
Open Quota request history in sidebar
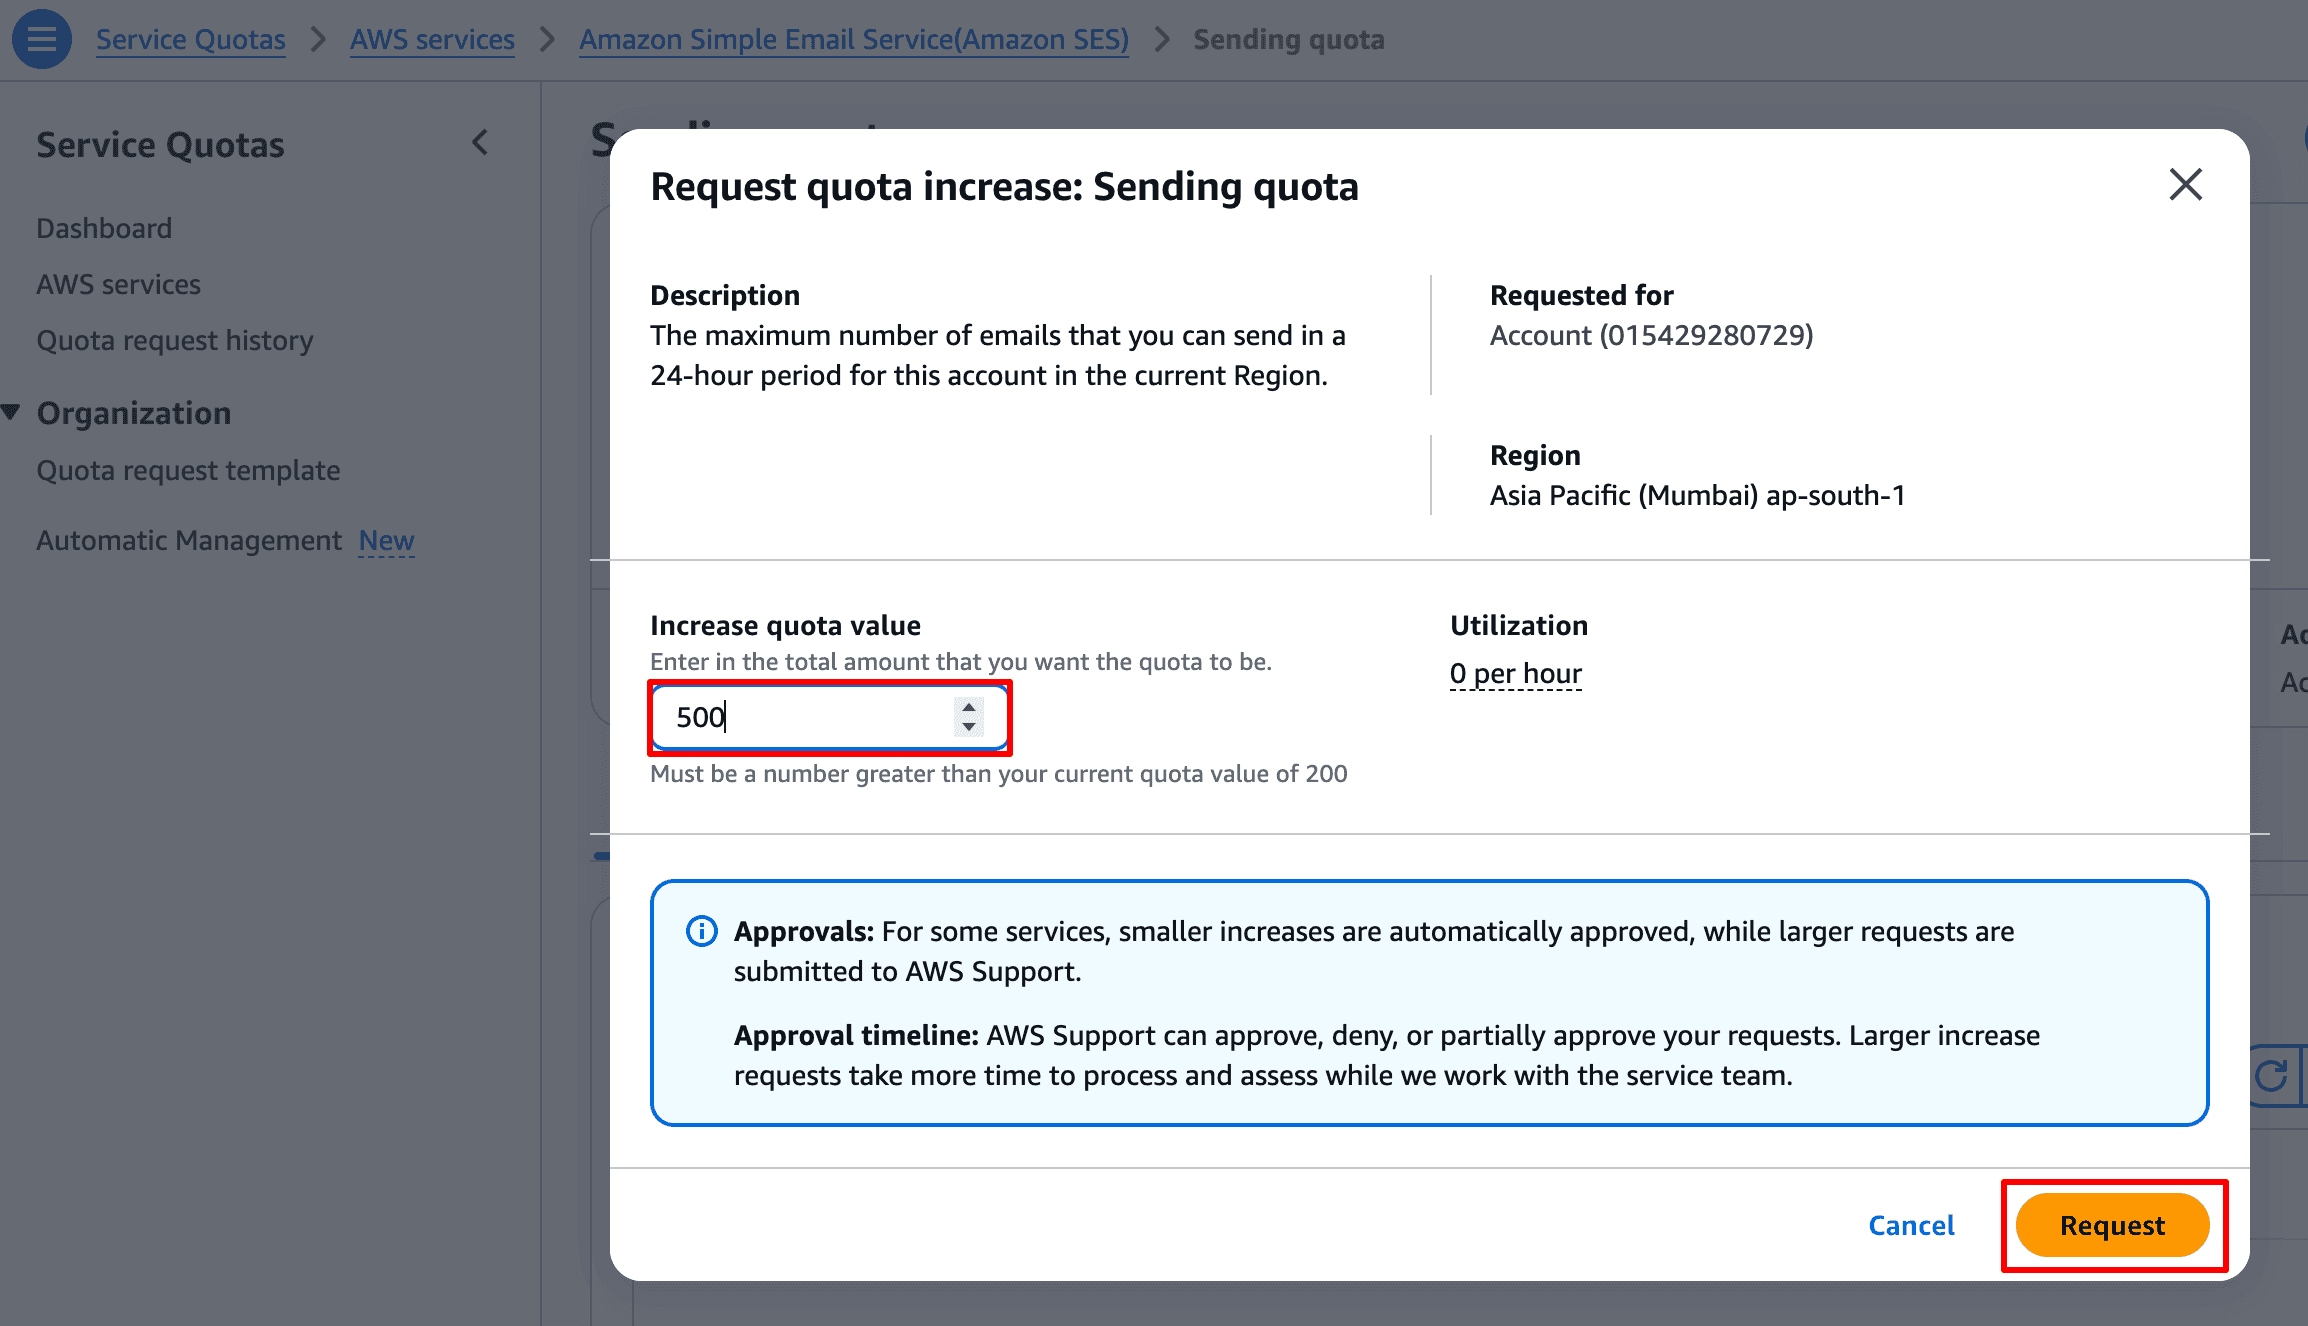[x=175, y=340]
